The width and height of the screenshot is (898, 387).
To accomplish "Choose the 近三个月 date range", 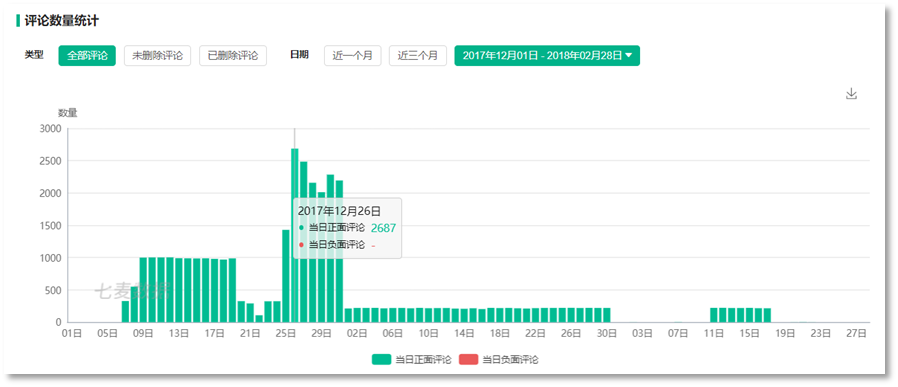I will point(418,56).
